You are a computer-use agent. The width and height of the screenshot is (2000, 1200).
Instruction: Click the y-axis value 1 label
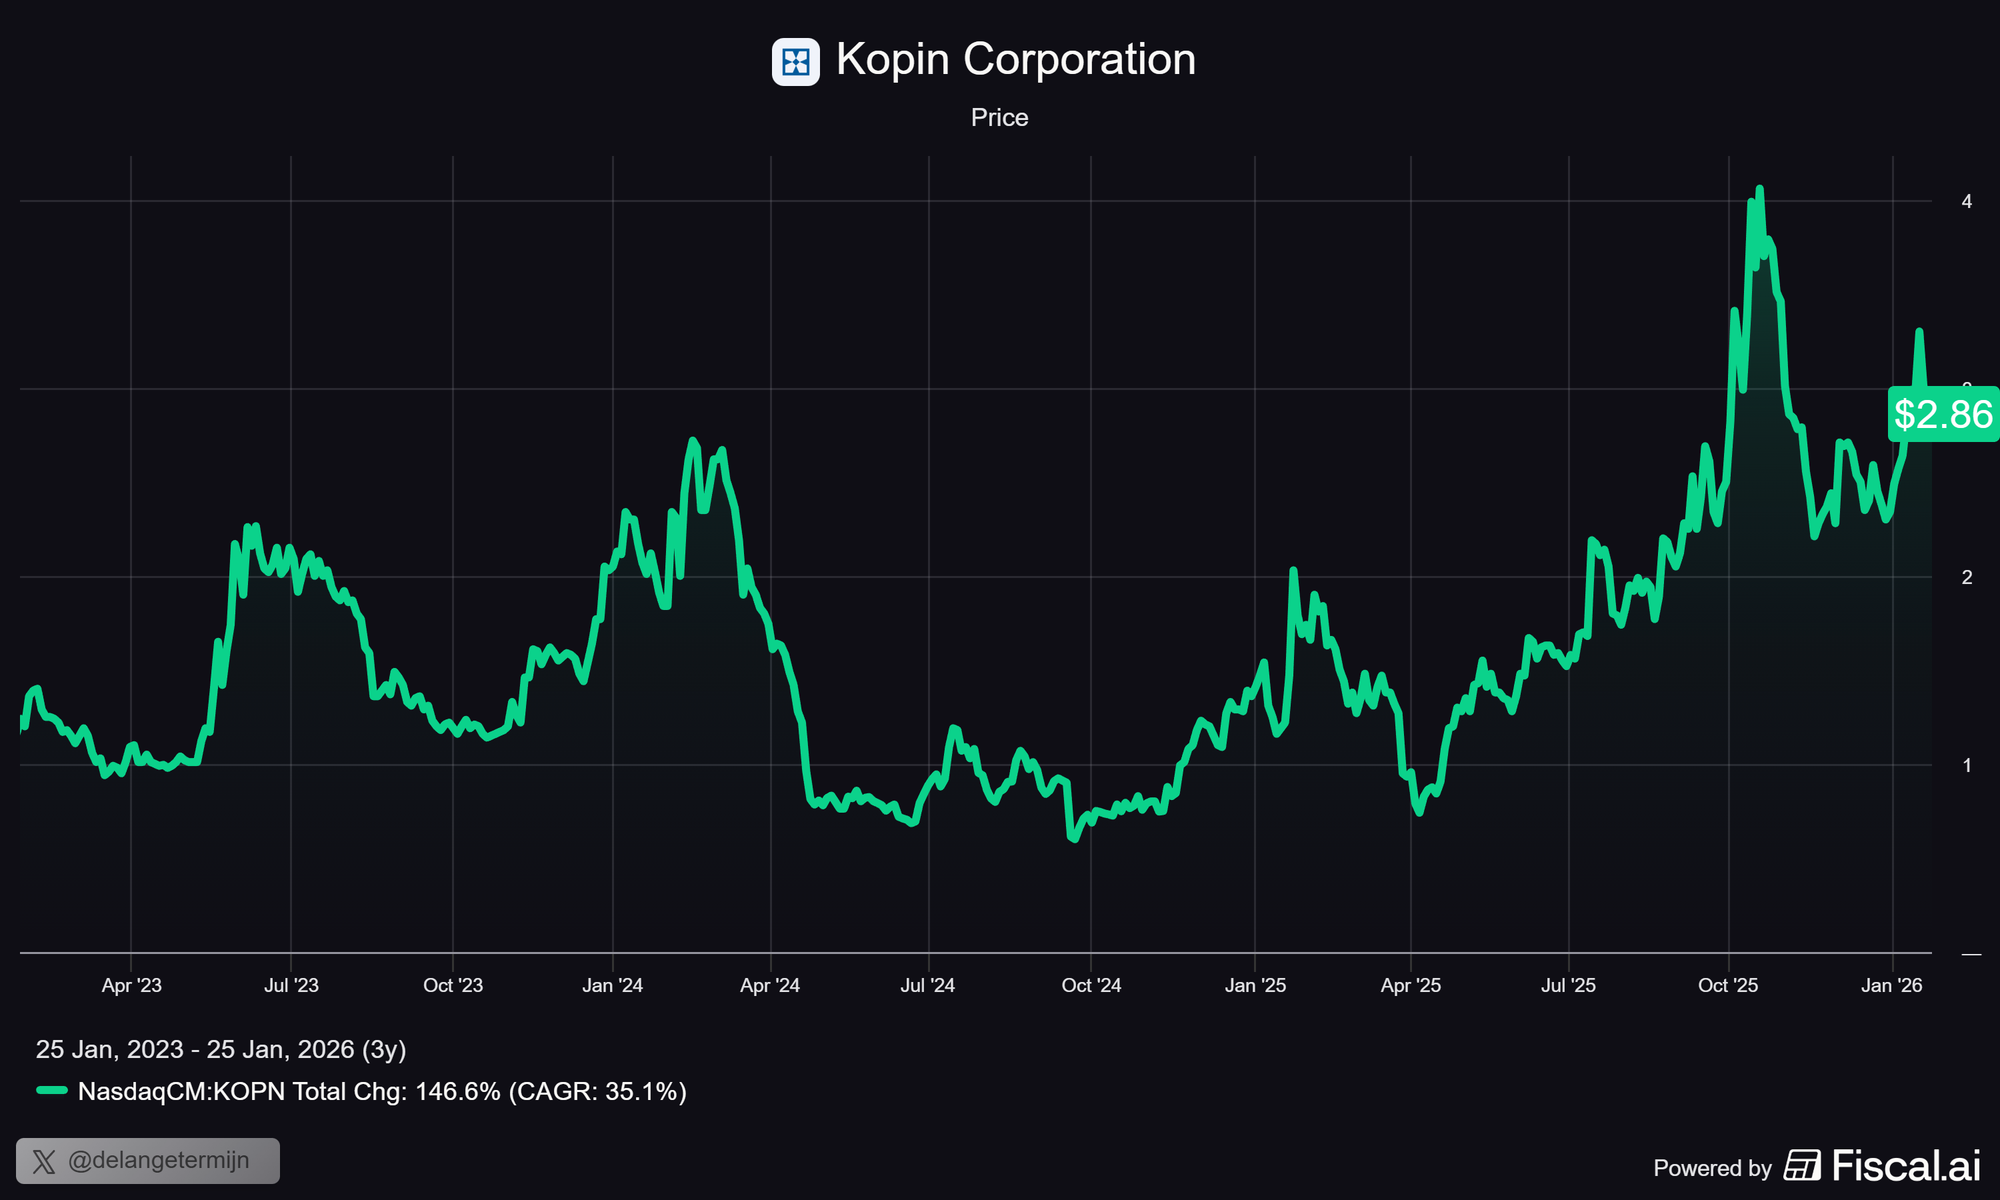tap(1966, 766)
